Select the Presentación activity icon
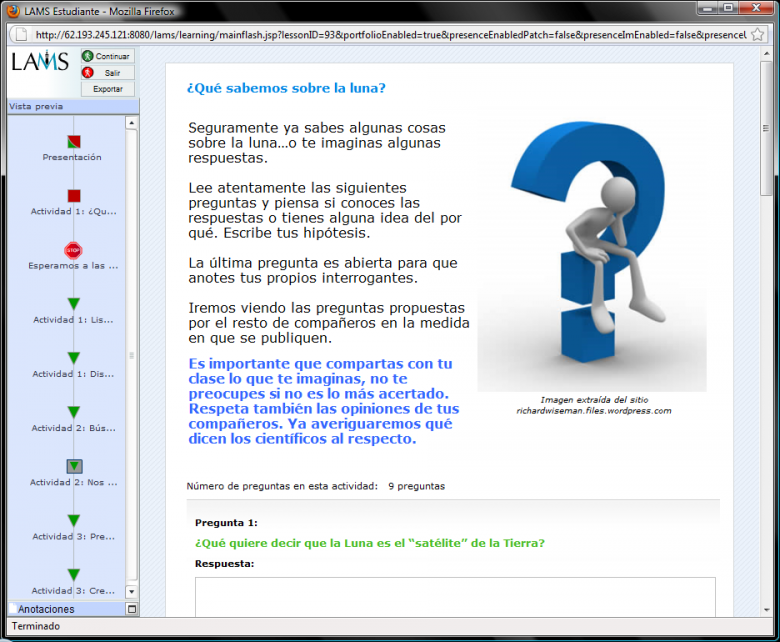This screenshot has height=642, width=780. [x=74, y=142]
